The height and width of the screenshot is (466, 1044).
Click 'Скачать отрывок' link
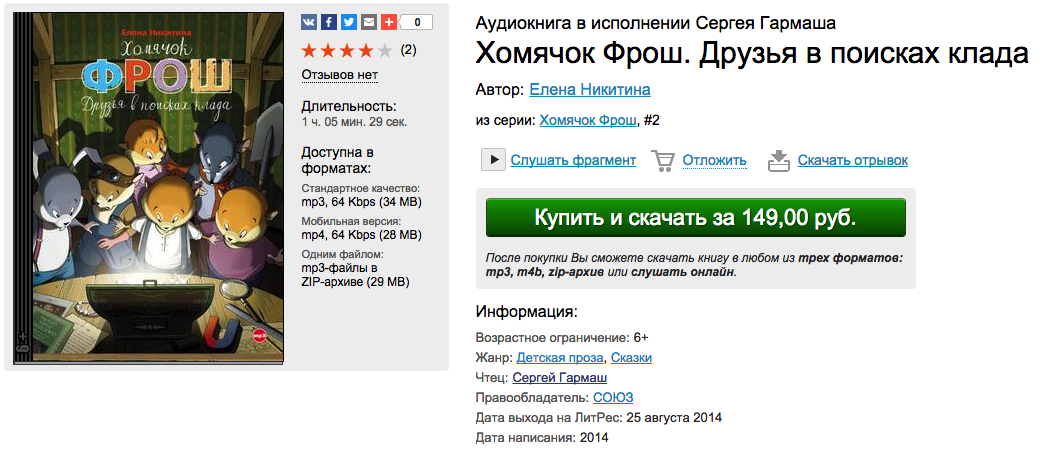pos(853,160)
